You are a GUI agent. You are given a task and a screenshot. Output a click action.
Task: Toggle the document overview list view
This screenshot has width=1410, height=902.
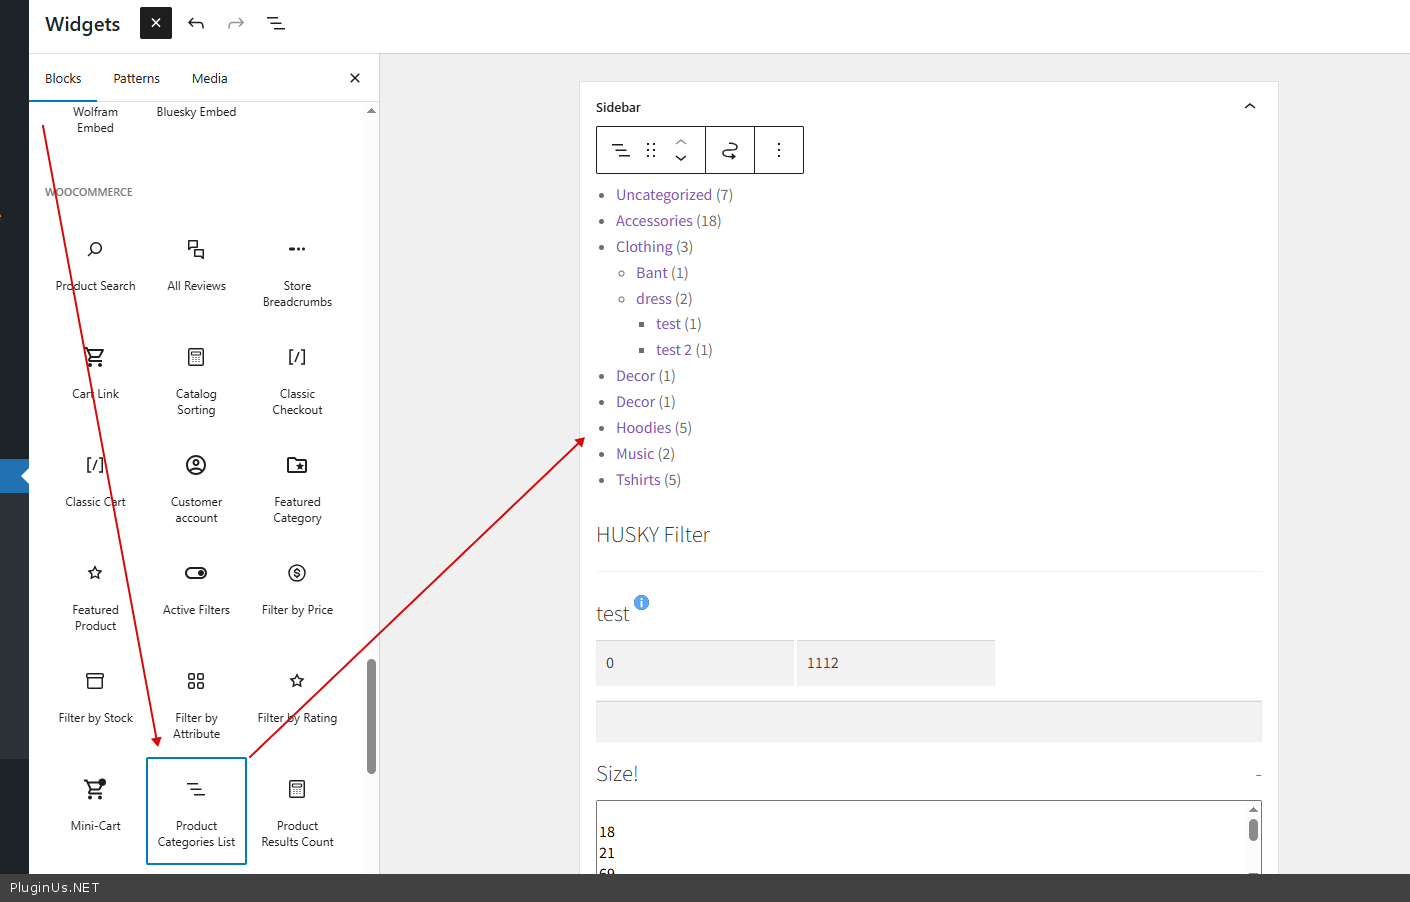276,23
